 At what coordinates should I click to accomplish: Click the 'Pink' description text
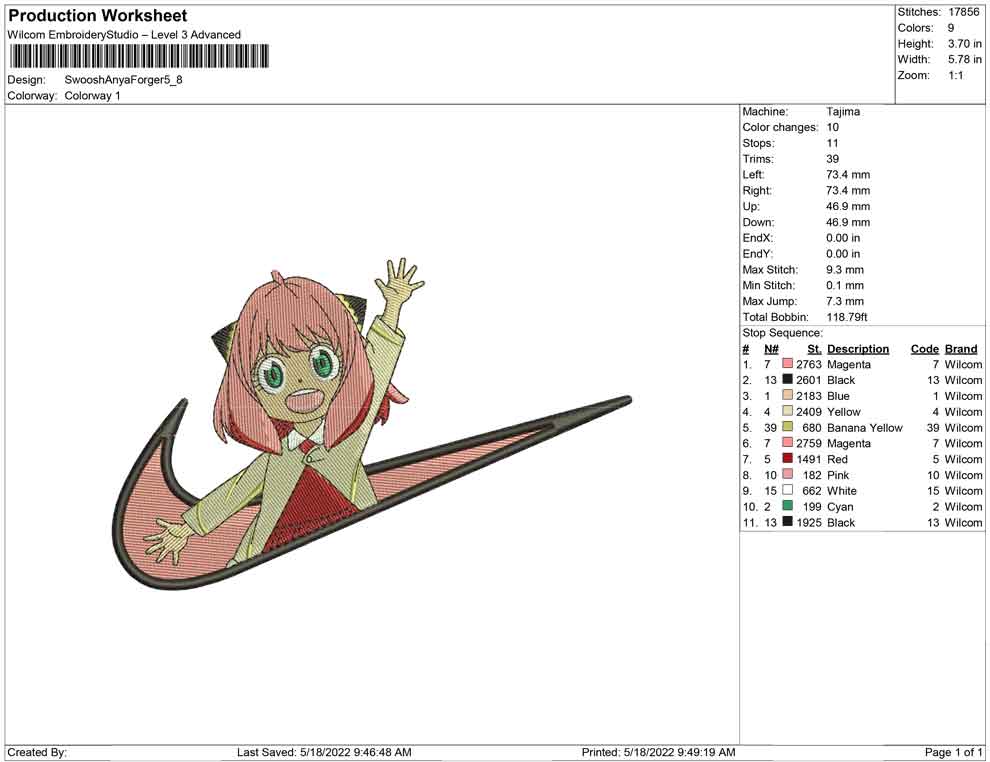pyautogui.click(x=838, y=475)
